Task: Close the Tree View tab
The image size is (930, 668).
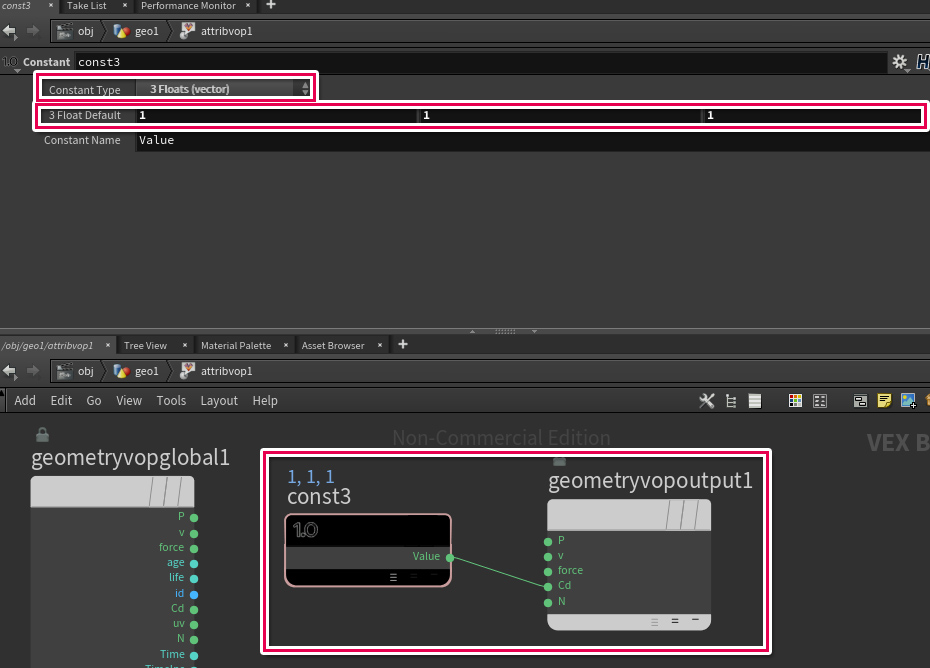Action: (x=184, y=345)
